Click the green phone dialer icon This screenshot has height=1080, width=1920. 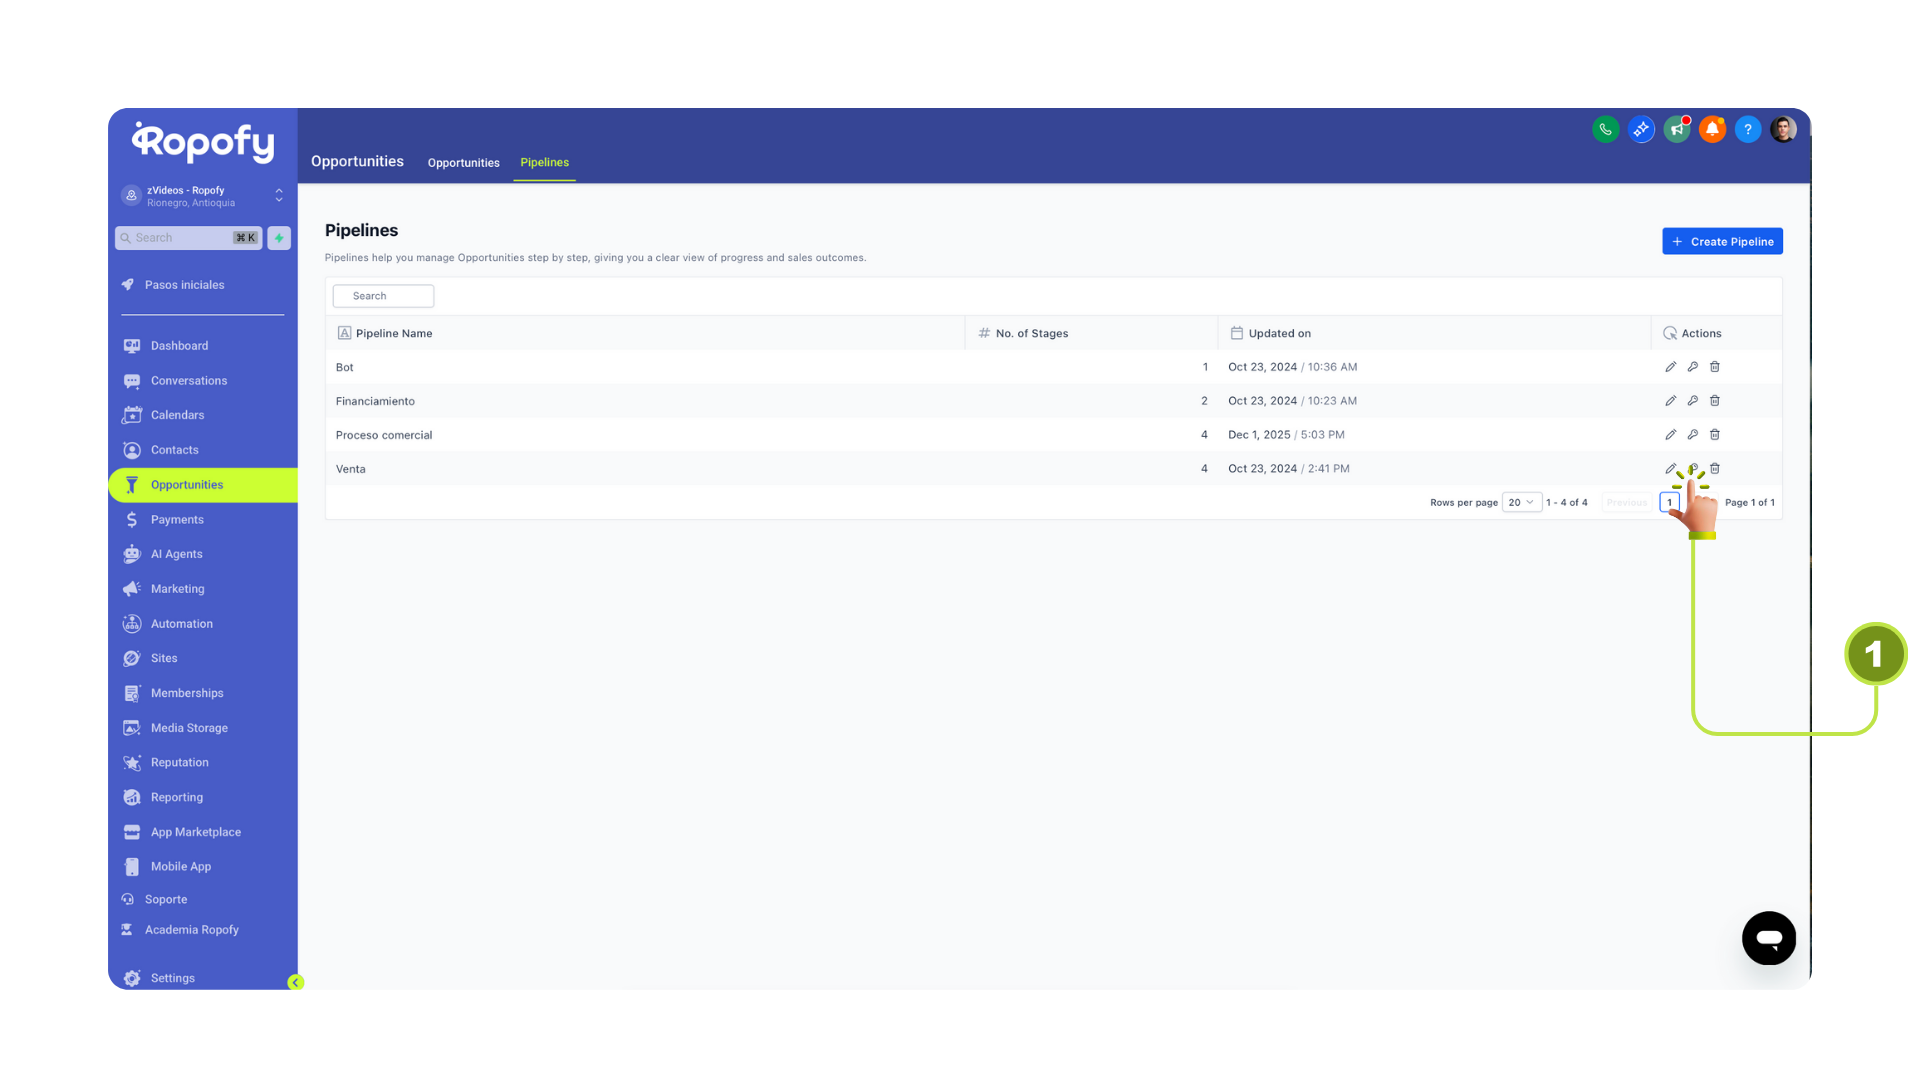coord(1605,129)
